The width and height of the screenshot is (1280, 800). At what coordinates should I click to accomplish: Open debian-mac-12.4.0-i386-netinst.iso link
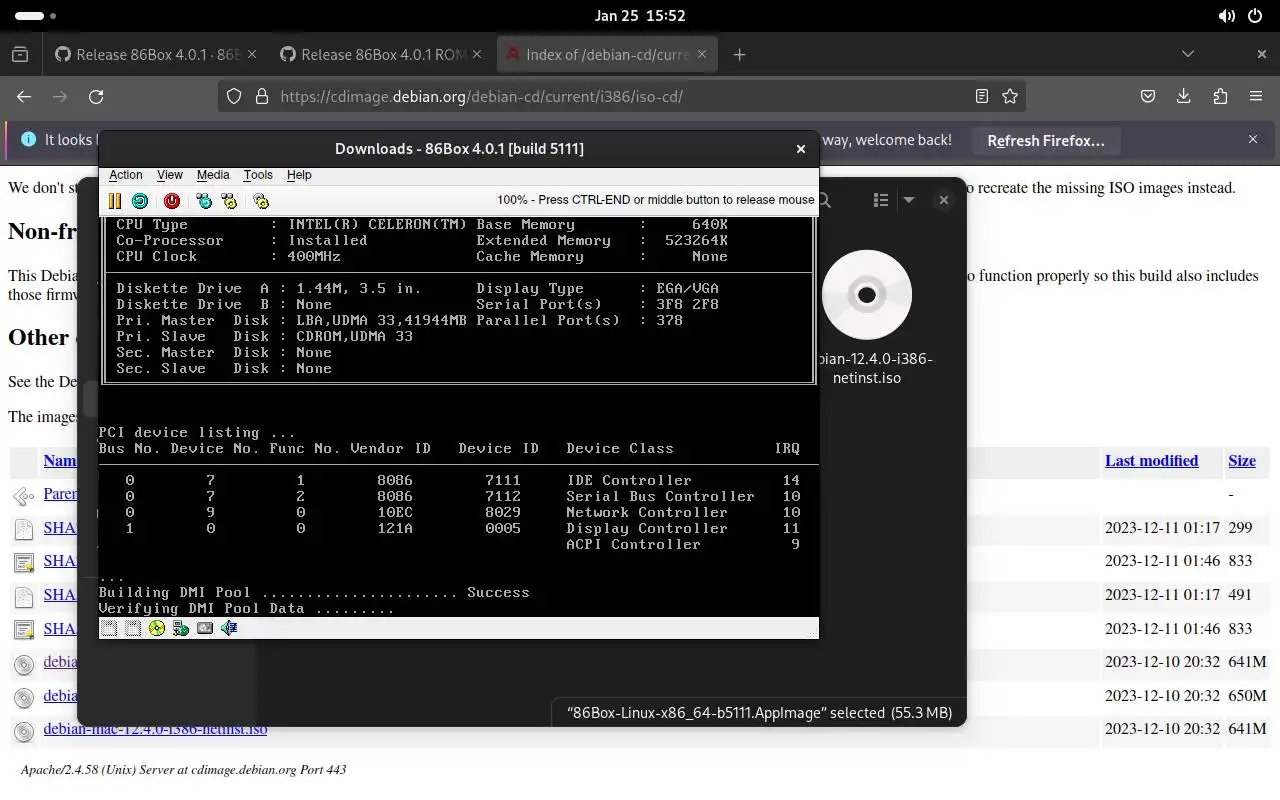[x=155, y=729]
